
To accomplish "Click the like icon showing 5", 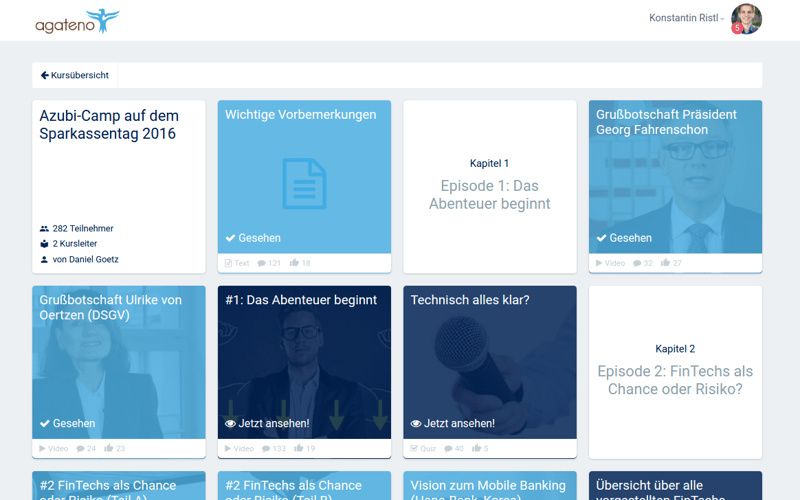I will point(477,448).
